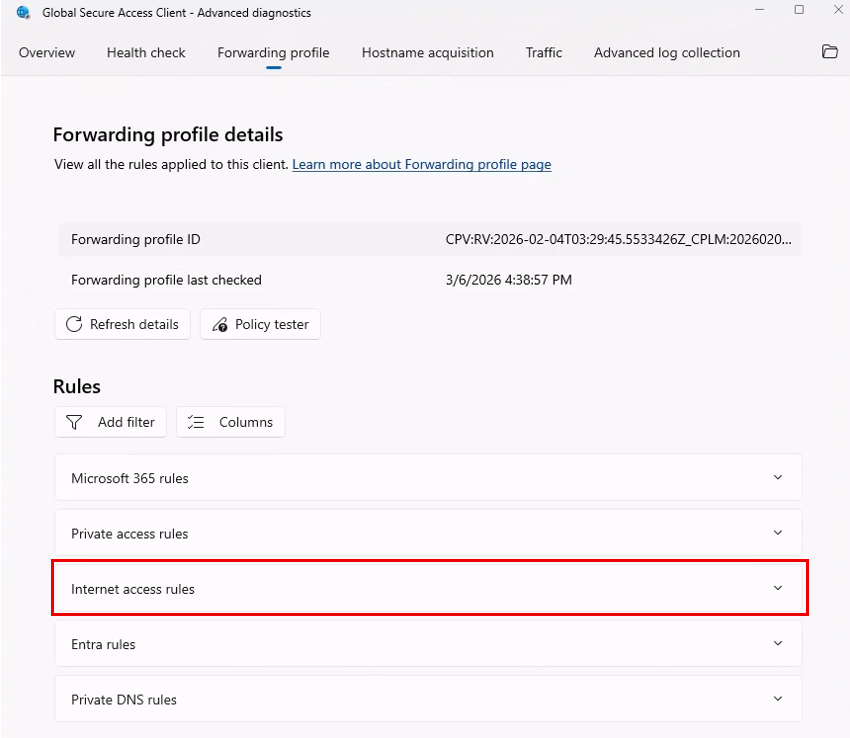Switch to Advanced log collection tab

click(667, 53)
